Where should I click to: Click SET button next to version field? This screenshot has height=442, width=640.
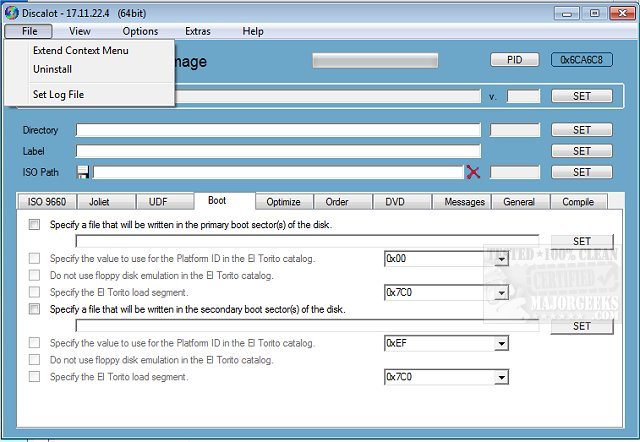click(582, 96)
